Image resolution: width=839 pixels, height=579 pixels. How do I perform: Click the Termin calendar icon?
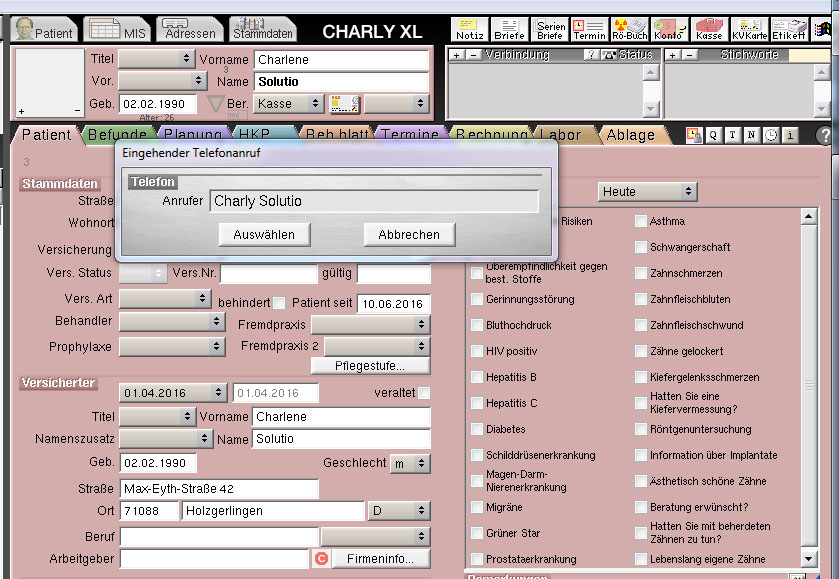tap(589, 29)
